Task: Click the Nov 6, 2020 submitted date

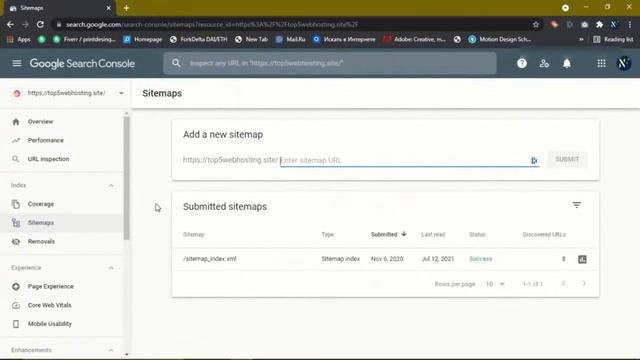Action: (x=387, y=259)
